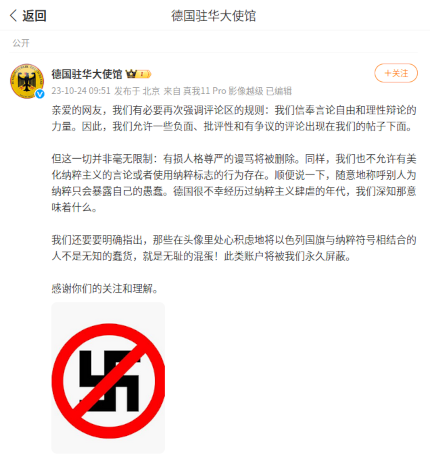This screenshot has width=430, height=457.
Task: Open the 真我11 Pro 影像越级 source link
Action: click(x=223, y=91)
